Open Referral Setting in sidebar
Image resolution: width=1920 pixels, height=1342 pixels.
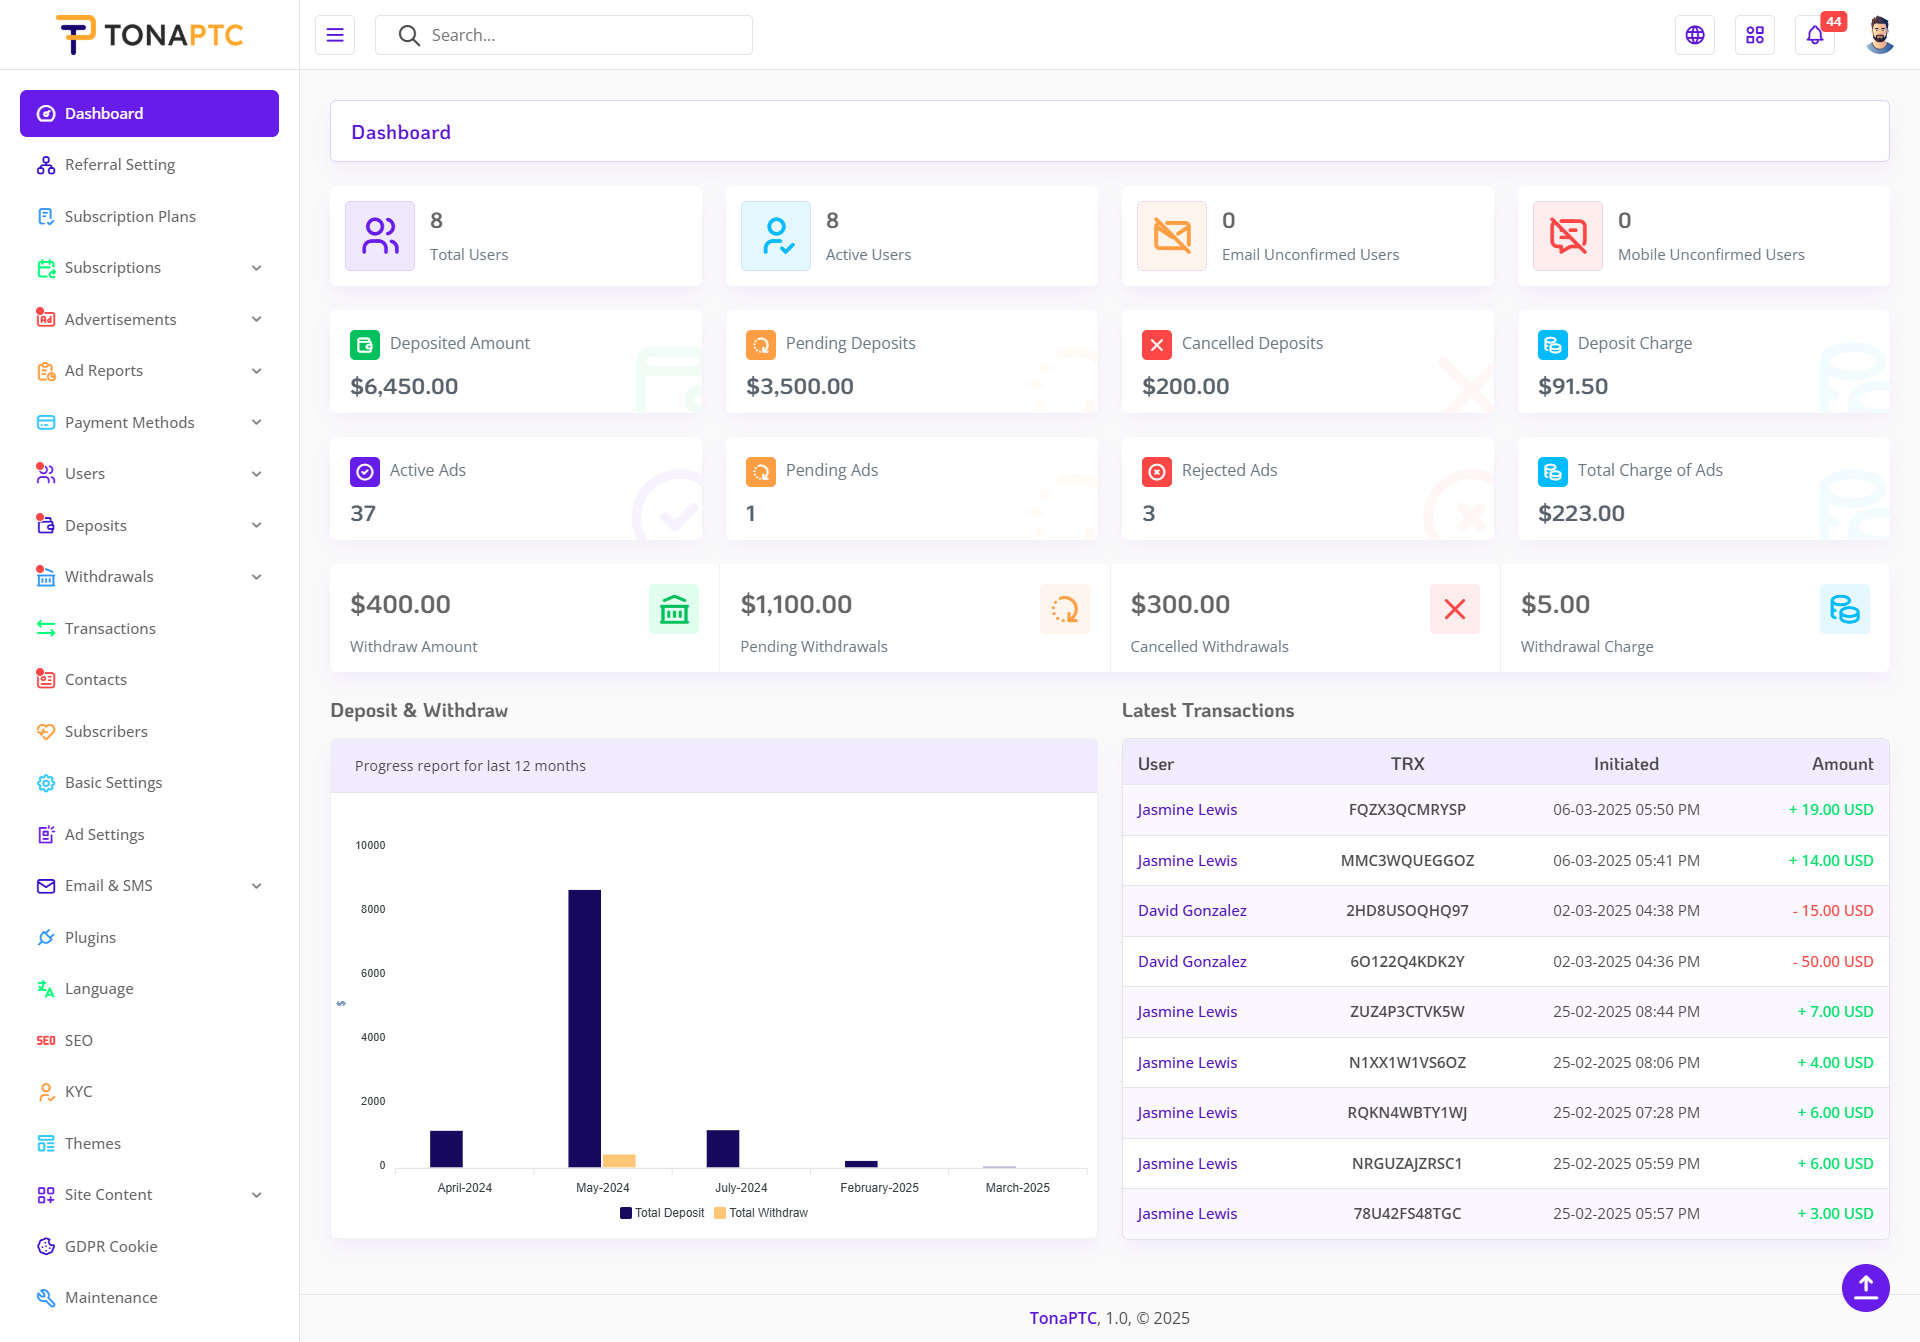coord(120,165)
